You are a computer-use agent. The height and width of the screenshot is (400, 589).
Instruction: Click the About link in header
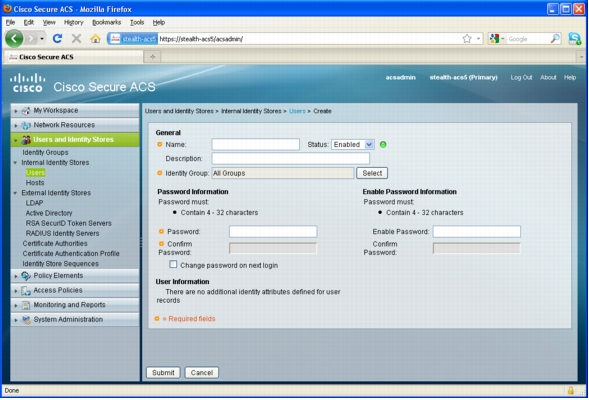coord(548,77)
